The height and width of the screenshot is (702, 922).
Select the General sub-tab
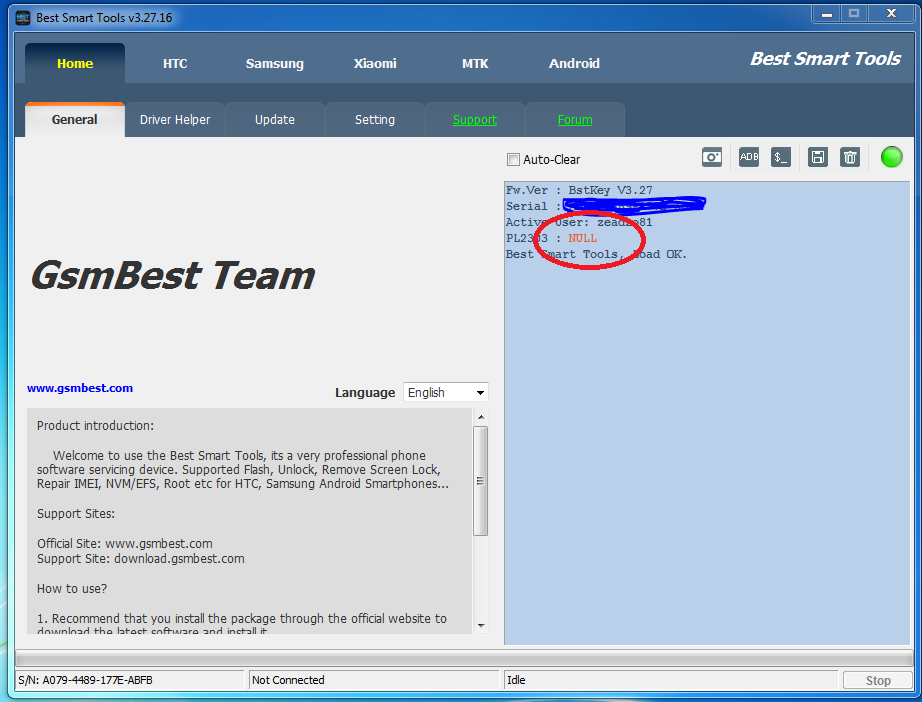[x=75, y=120]
